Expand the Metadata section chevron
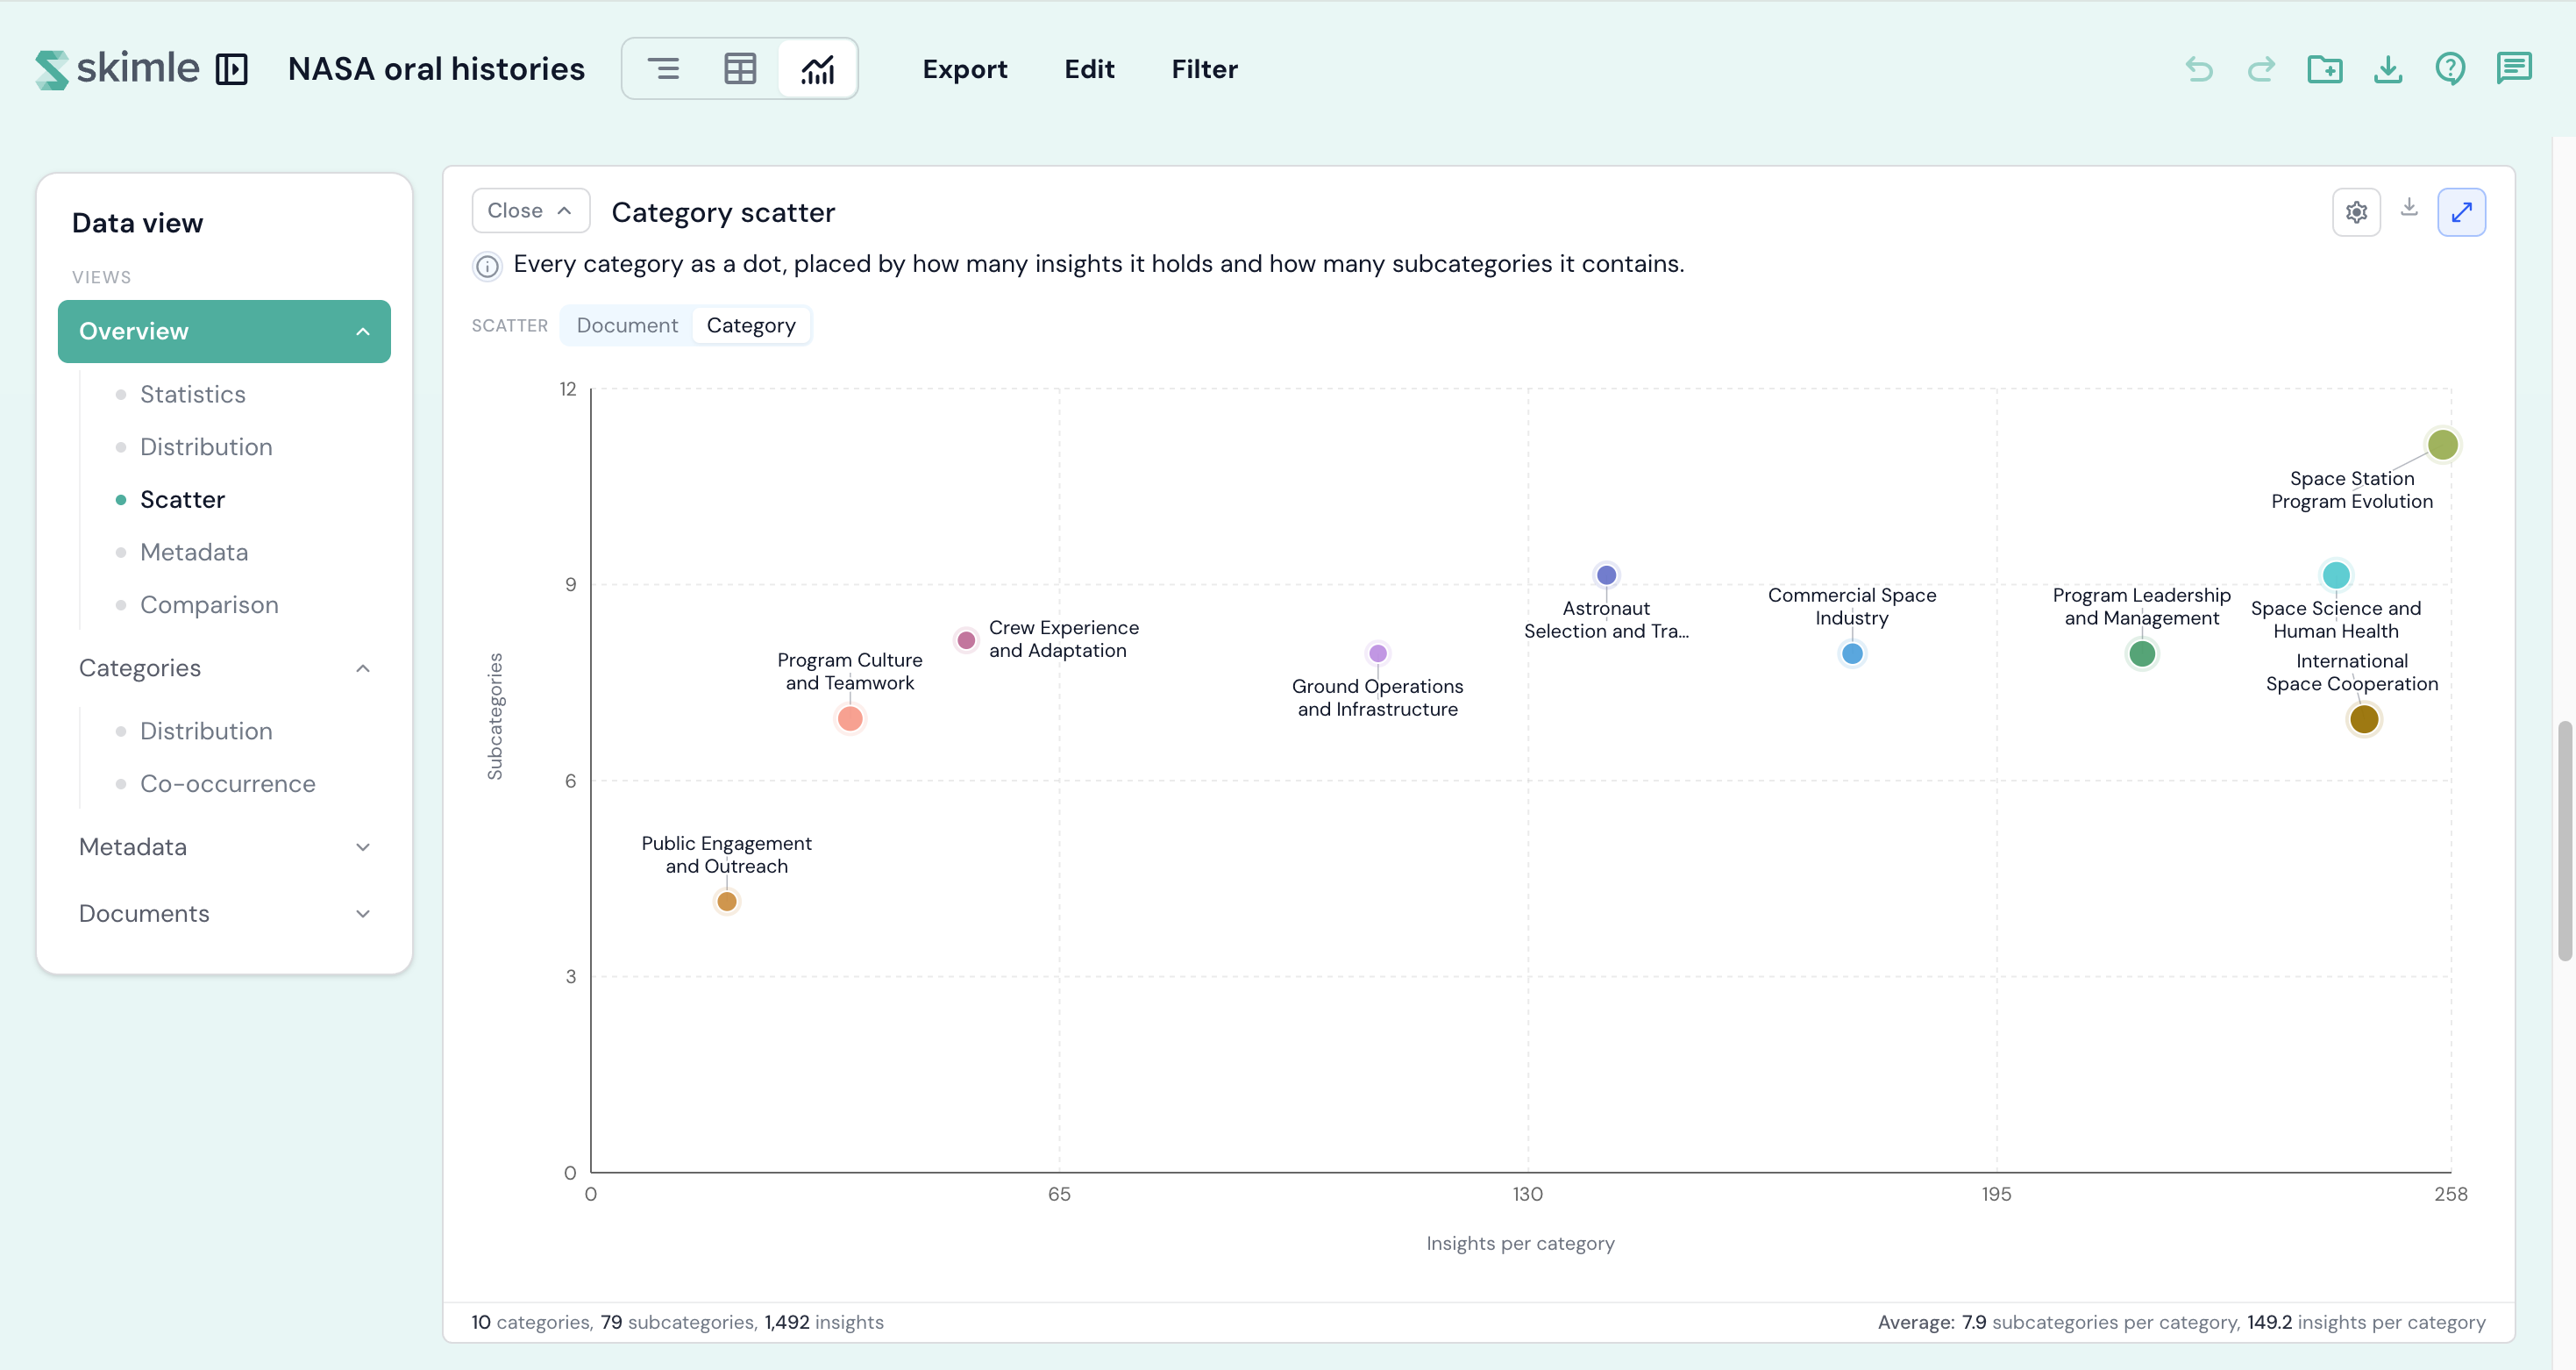 tap(363, 847)
